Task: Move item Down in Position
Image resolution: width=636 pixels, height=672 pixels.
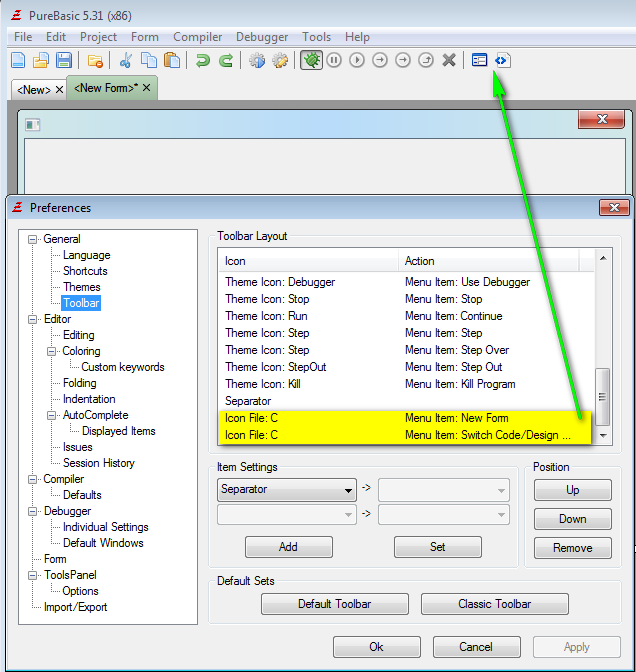Action: [x=573, y=519]
